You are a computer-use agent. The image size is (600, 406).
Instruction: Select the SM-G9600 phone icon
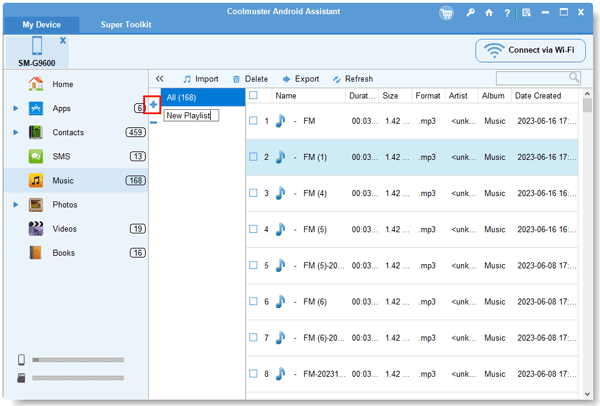(x=37, y=46)
